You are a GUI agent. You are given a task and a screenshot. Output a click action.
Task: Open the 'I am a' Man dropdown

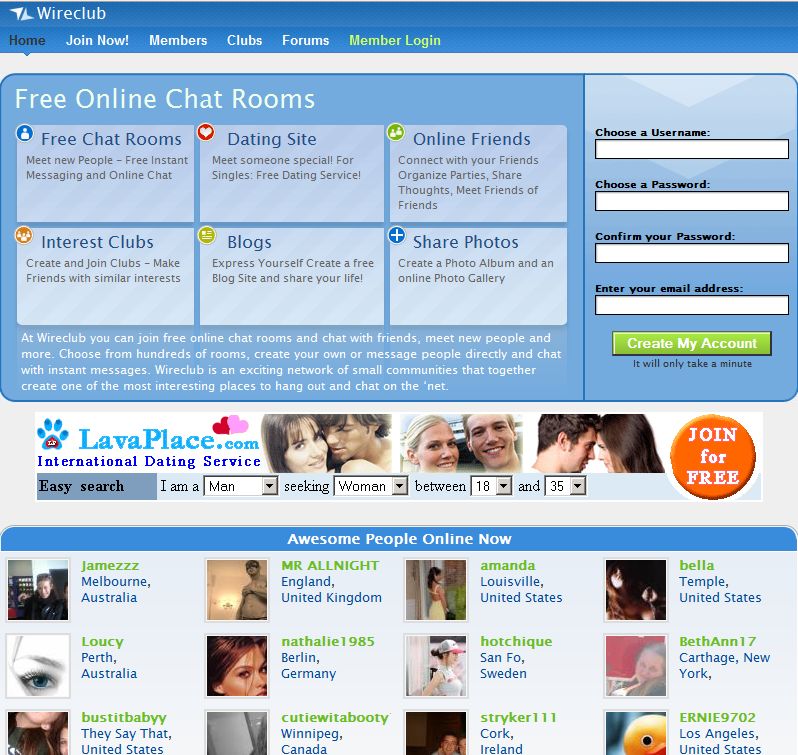pos(241,486)
